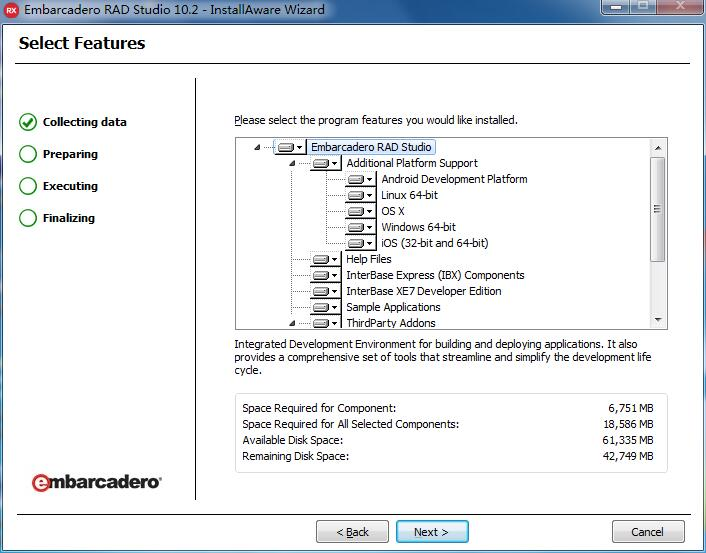Open install-state dropdown for InterBase Express Components

pos(326,275)
